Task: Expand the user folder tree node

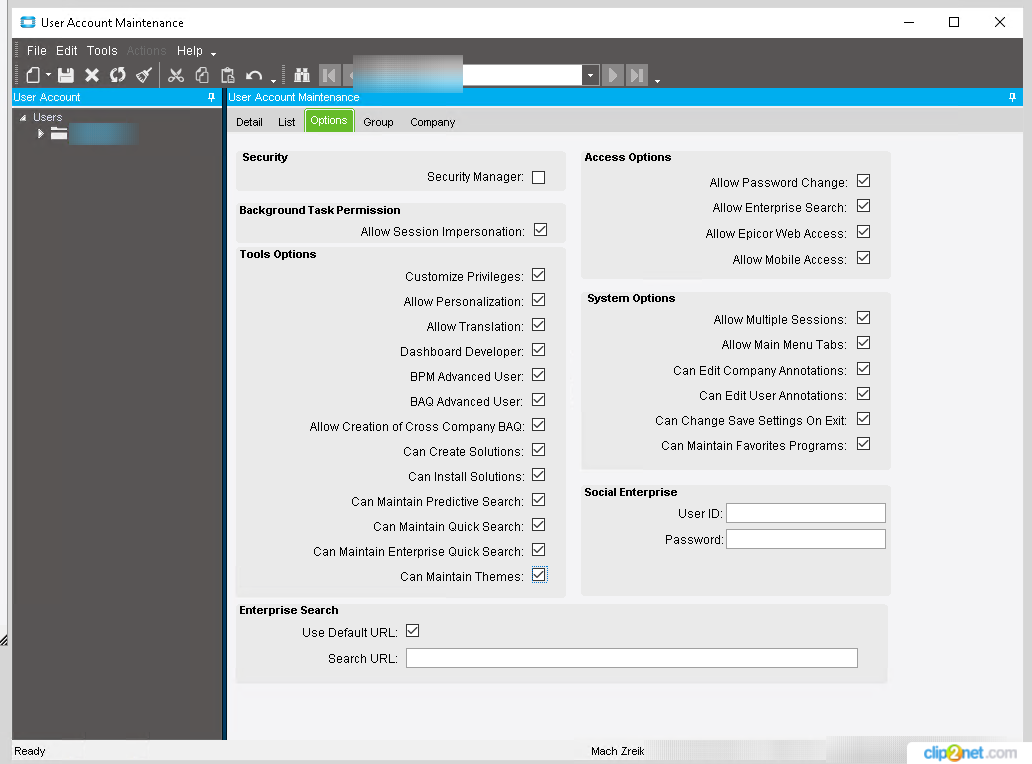Action: 40,134
